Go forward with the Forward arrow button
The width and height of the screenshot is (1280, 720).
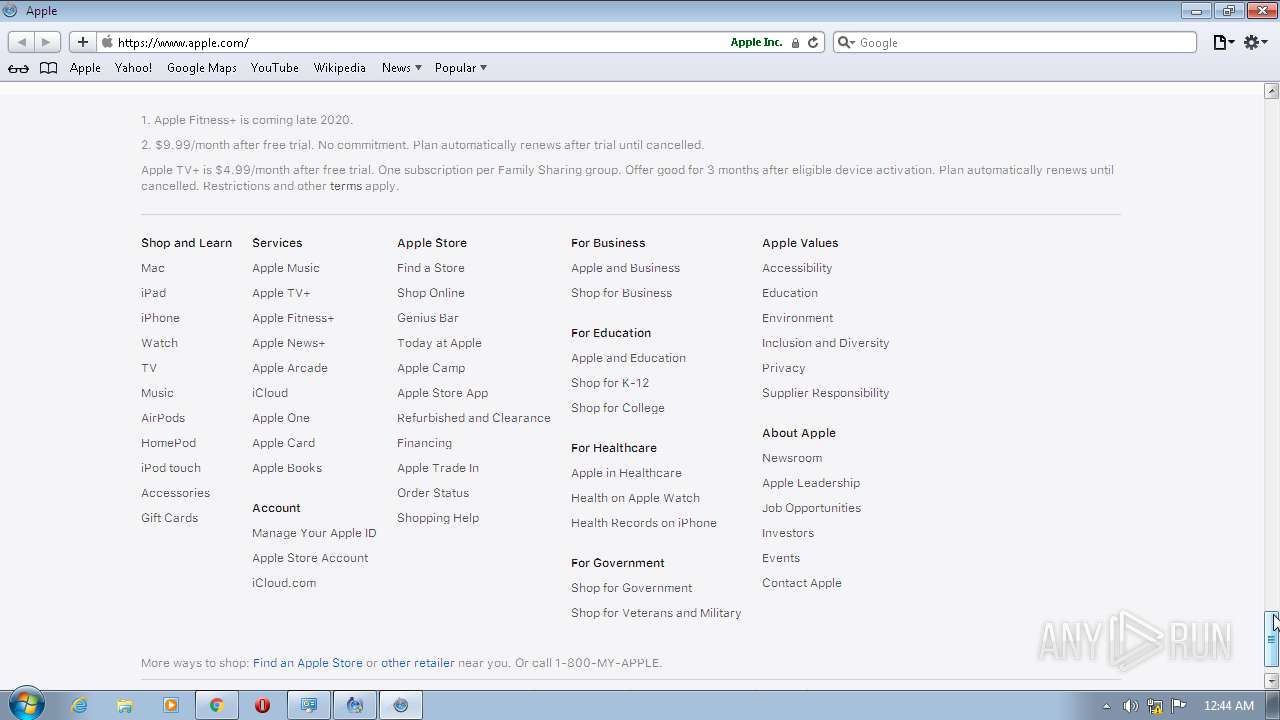click(47, 42)
